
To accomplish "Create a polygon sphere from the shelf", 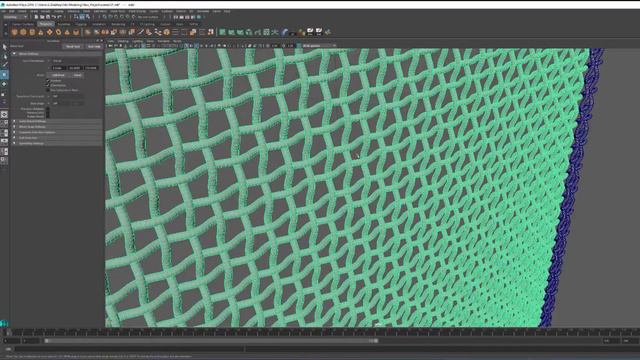I will point(15,32).
